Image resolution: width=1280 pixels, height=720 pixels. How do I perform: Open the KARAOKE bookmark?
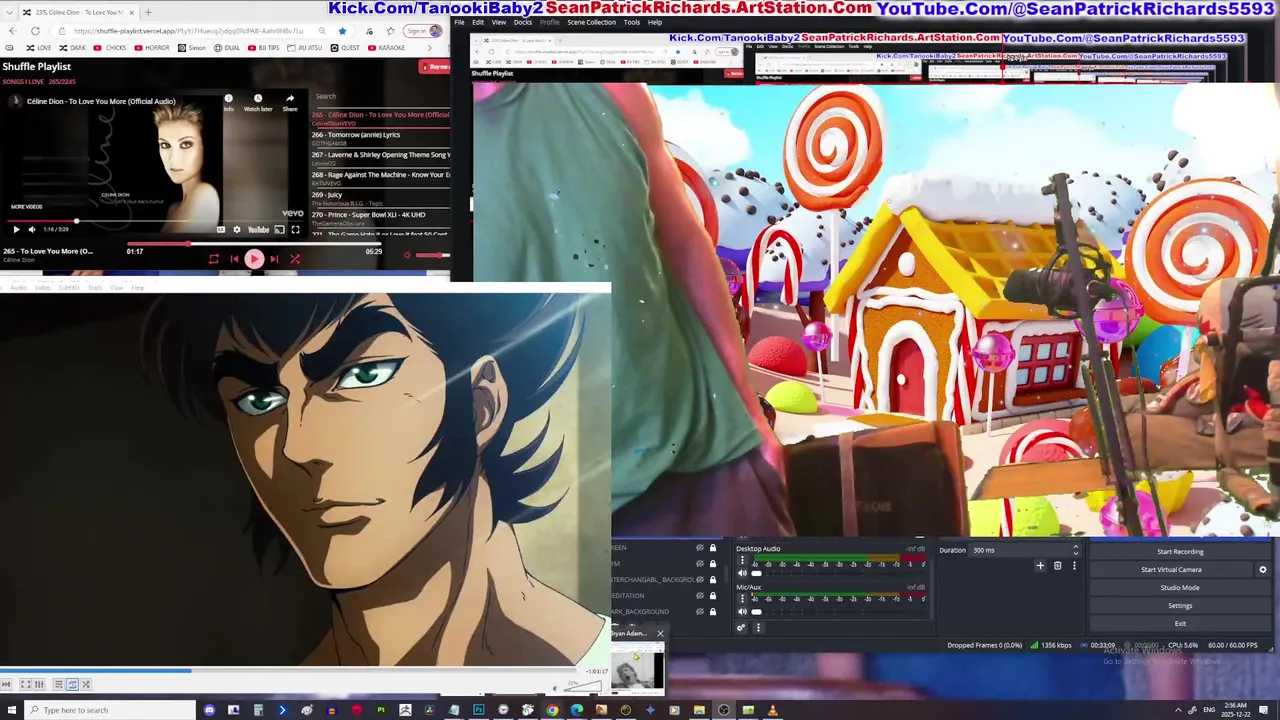386,48
